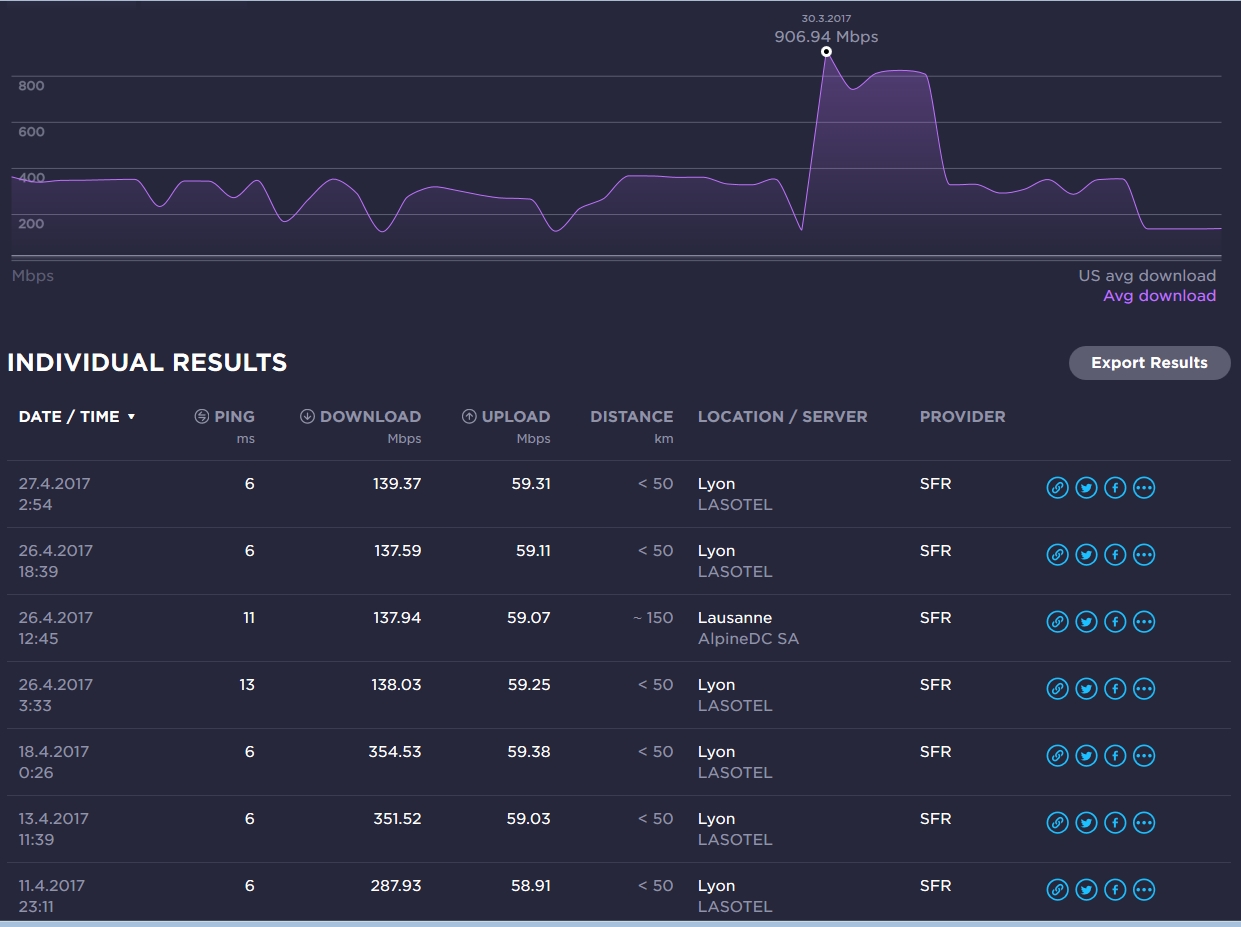Select the Provider column header

coord(962,417)
